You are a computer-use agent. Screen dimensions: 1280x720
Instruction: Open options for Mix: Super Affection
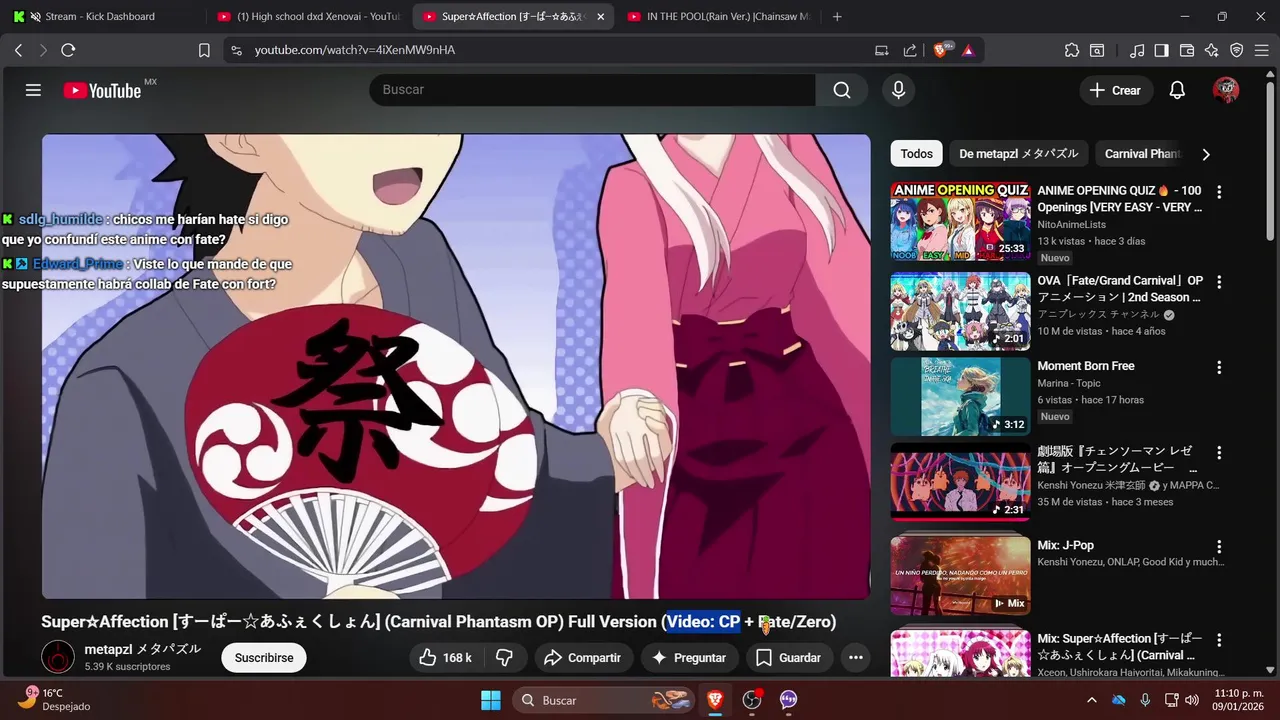[1219, 640]
